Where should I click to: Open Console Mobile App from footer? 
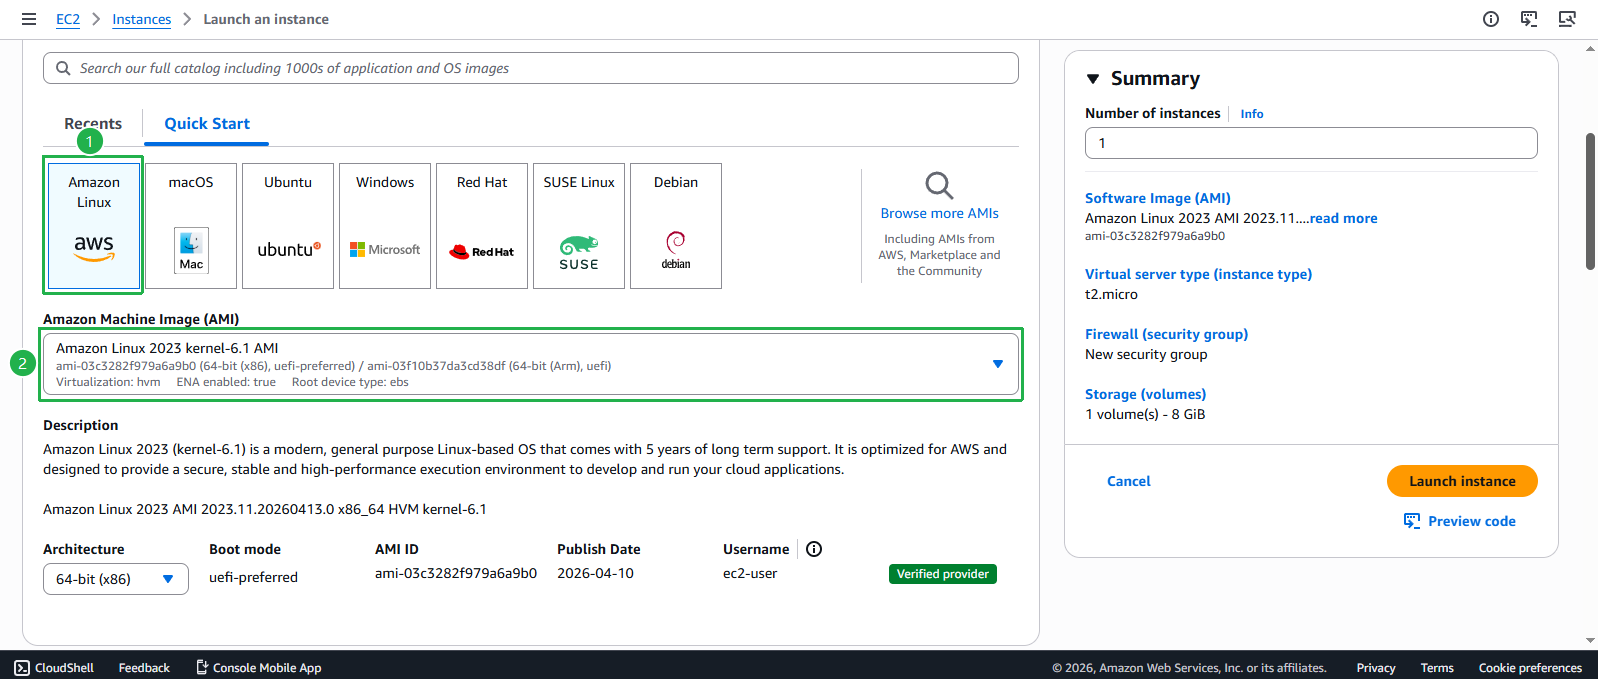[x=258, y=668]
